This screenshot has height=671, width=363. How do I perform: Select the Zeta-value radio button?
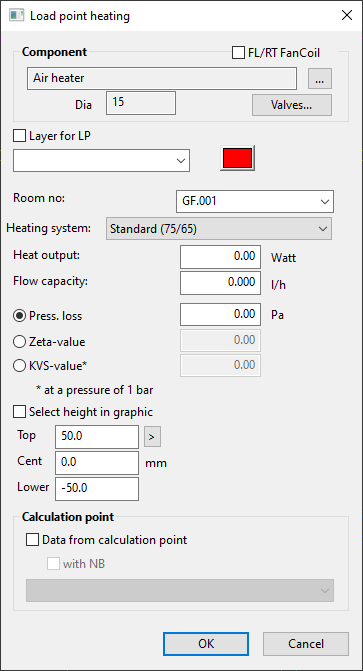pyautogui.click(x=19, y=342)
